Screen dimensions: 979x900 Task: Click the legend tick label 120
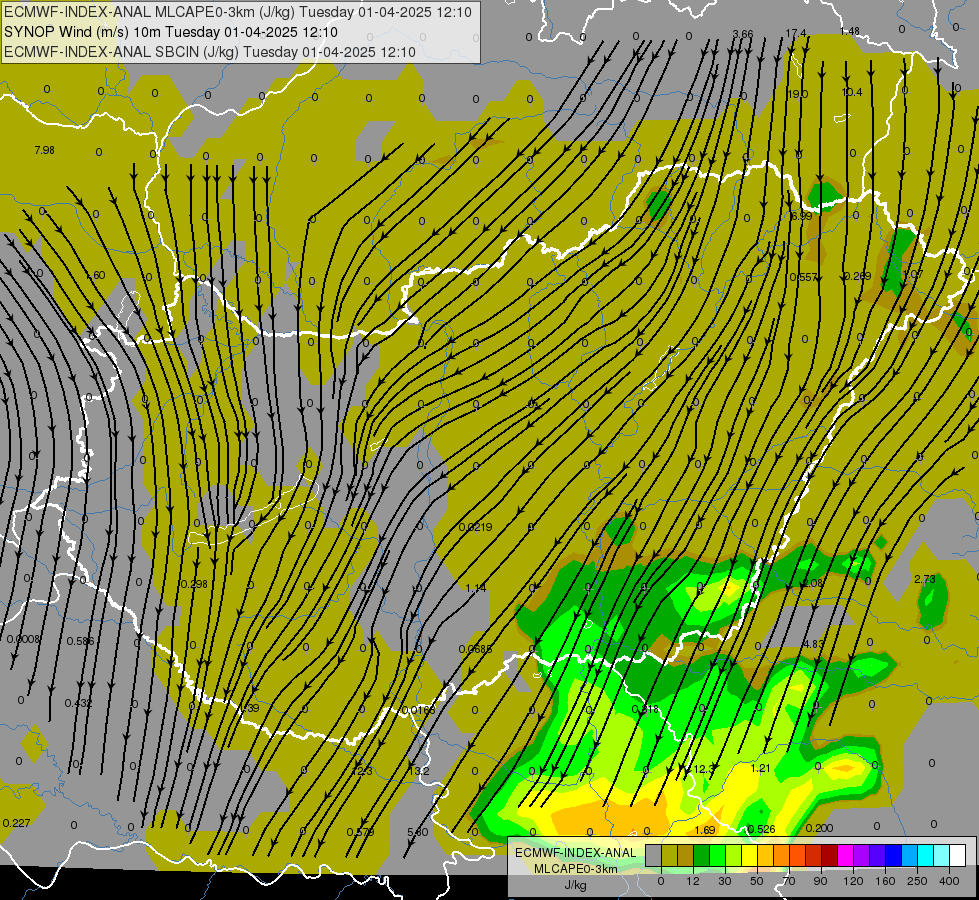pyautogui.click(x=853, y=881)
